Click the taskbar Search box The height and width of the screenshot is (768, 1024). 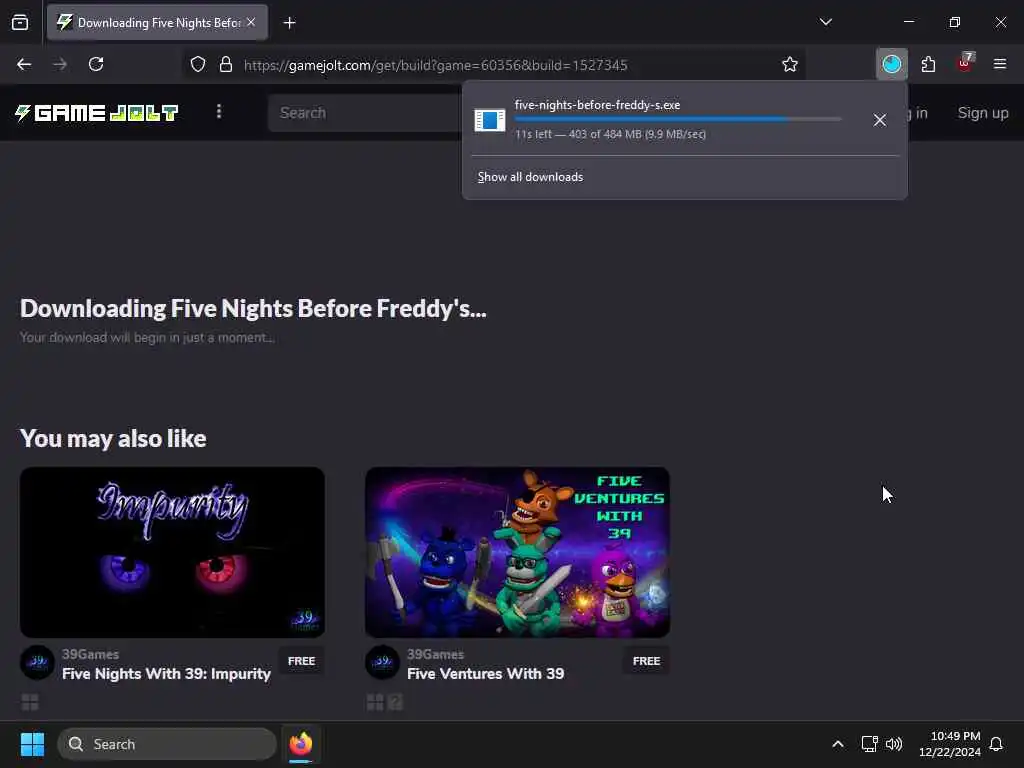tap(167, 744)
